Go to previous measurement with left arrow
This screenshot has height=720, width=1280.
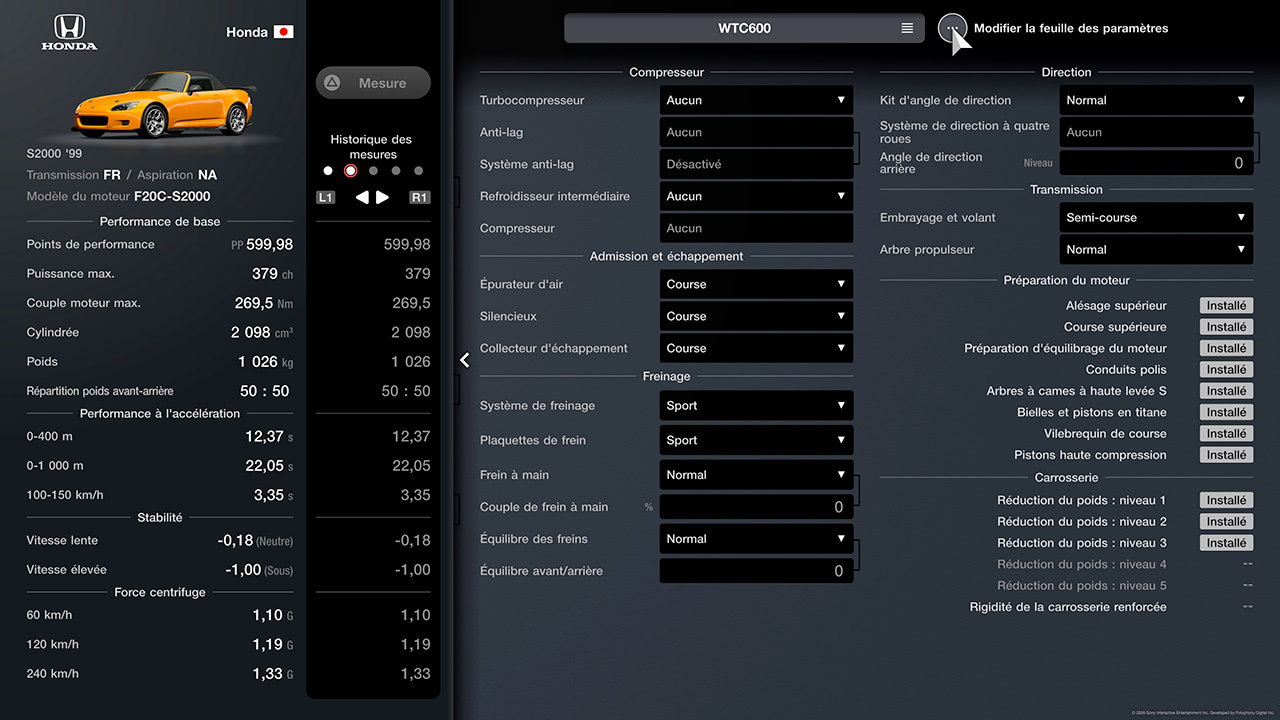tap(362, 197)
